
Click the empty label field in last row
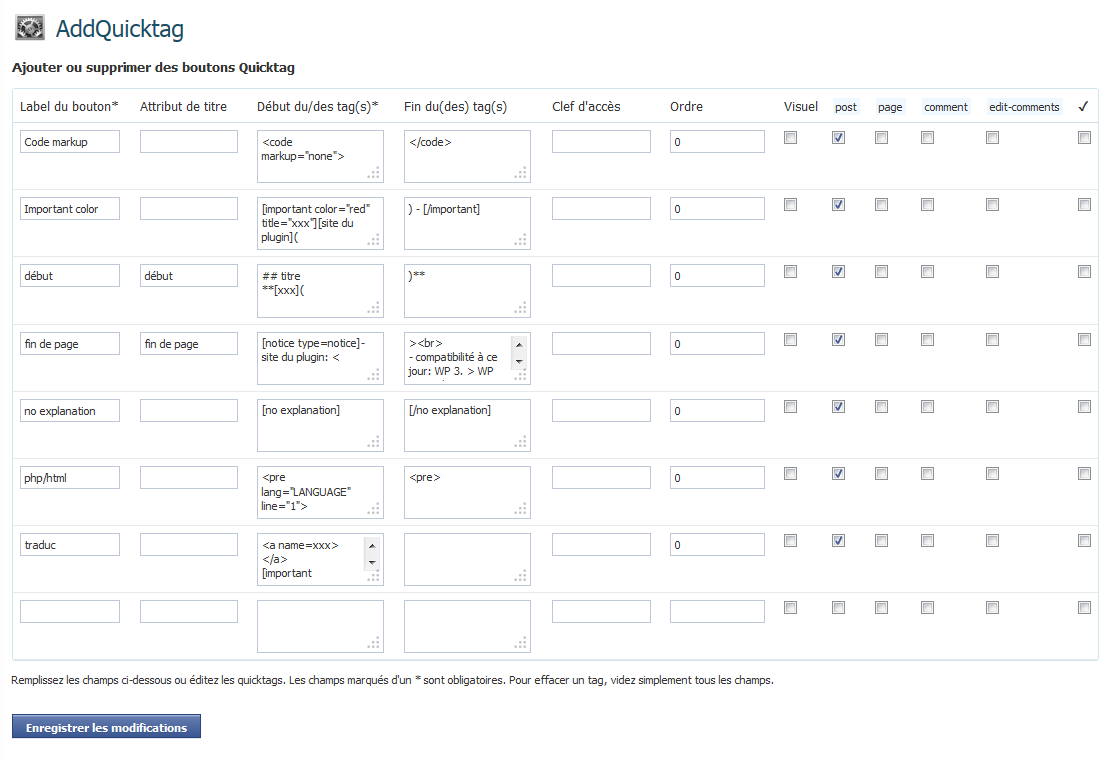(x=69, y=611)
